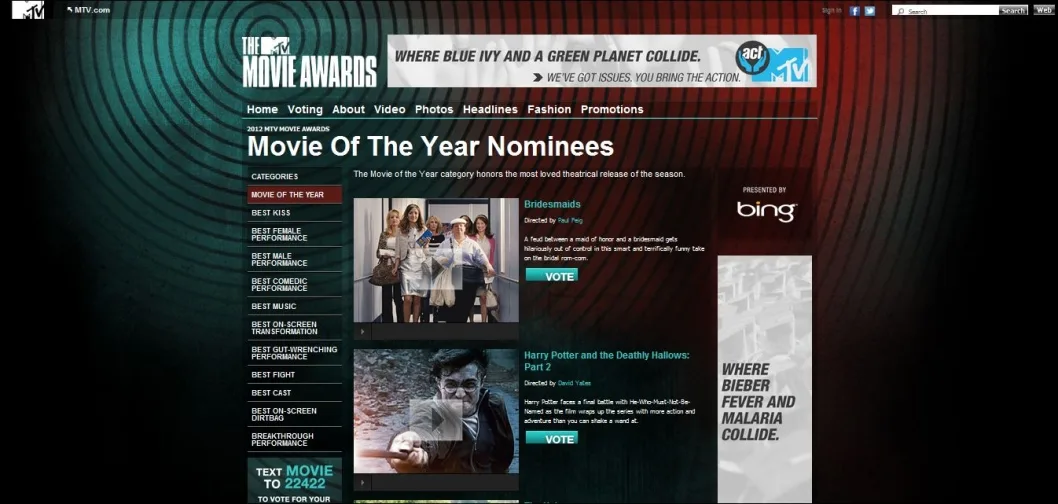Open the Home menu item
The image size is (1058, 504).
[x=262, y=109]
